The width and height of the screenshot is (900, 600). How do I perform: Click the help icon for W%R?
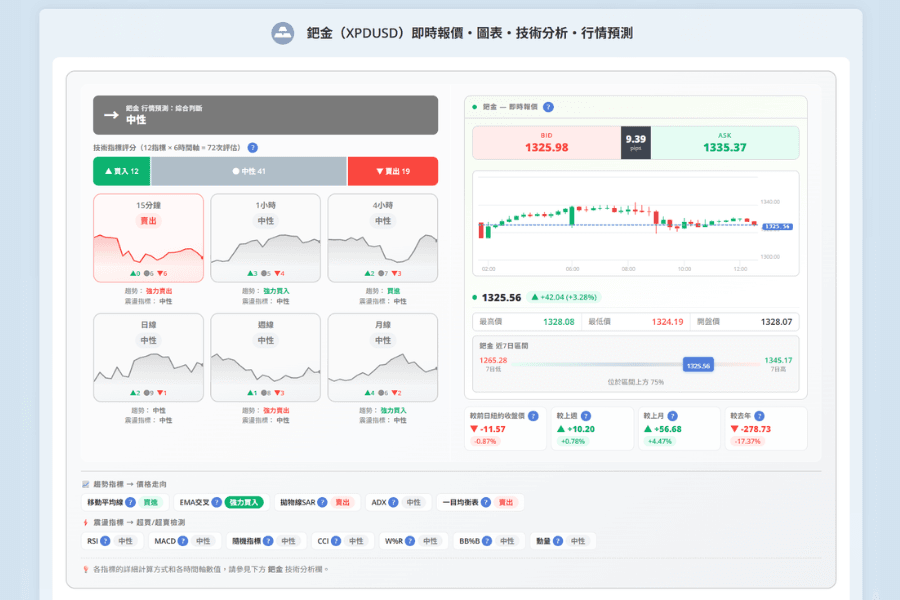pos(410,541)
